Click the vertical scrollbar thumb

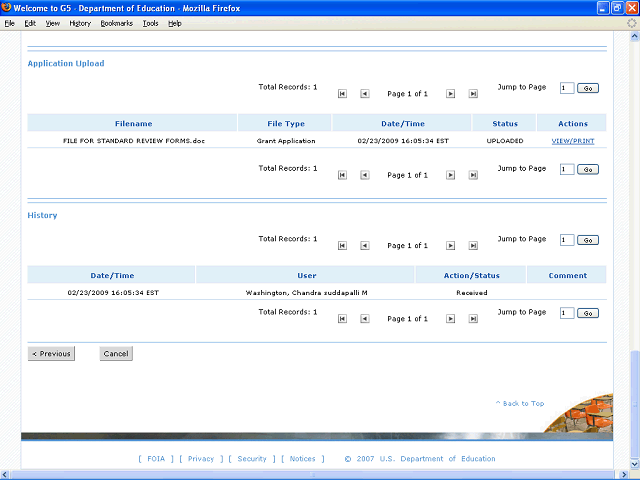pos(634,404)
